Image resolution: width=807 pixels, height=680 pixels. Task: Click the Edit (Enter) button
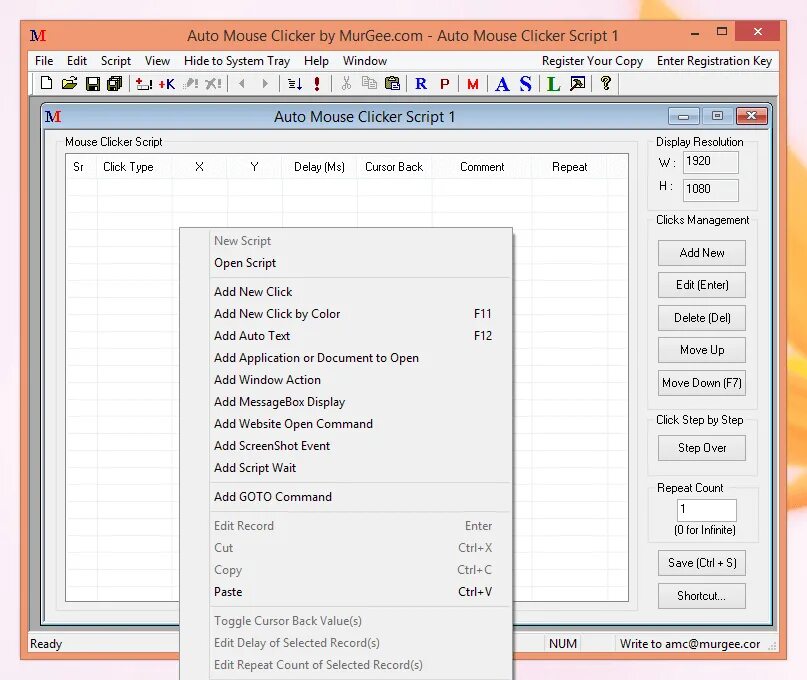[x=701, y=285]
